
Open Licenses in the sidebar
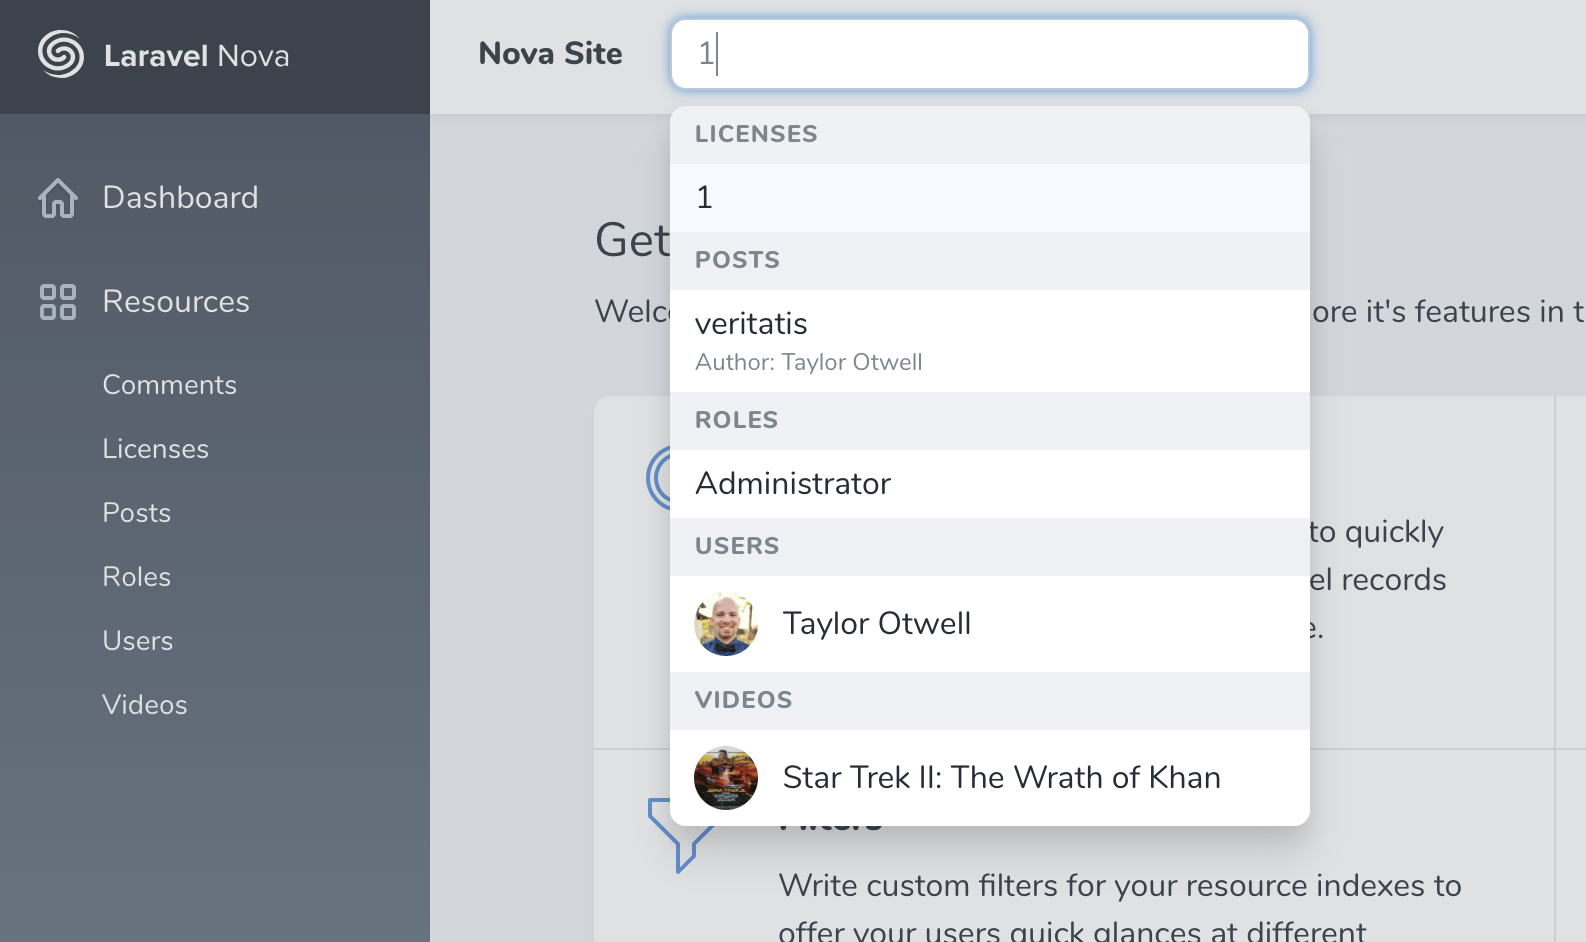(156, 449)
